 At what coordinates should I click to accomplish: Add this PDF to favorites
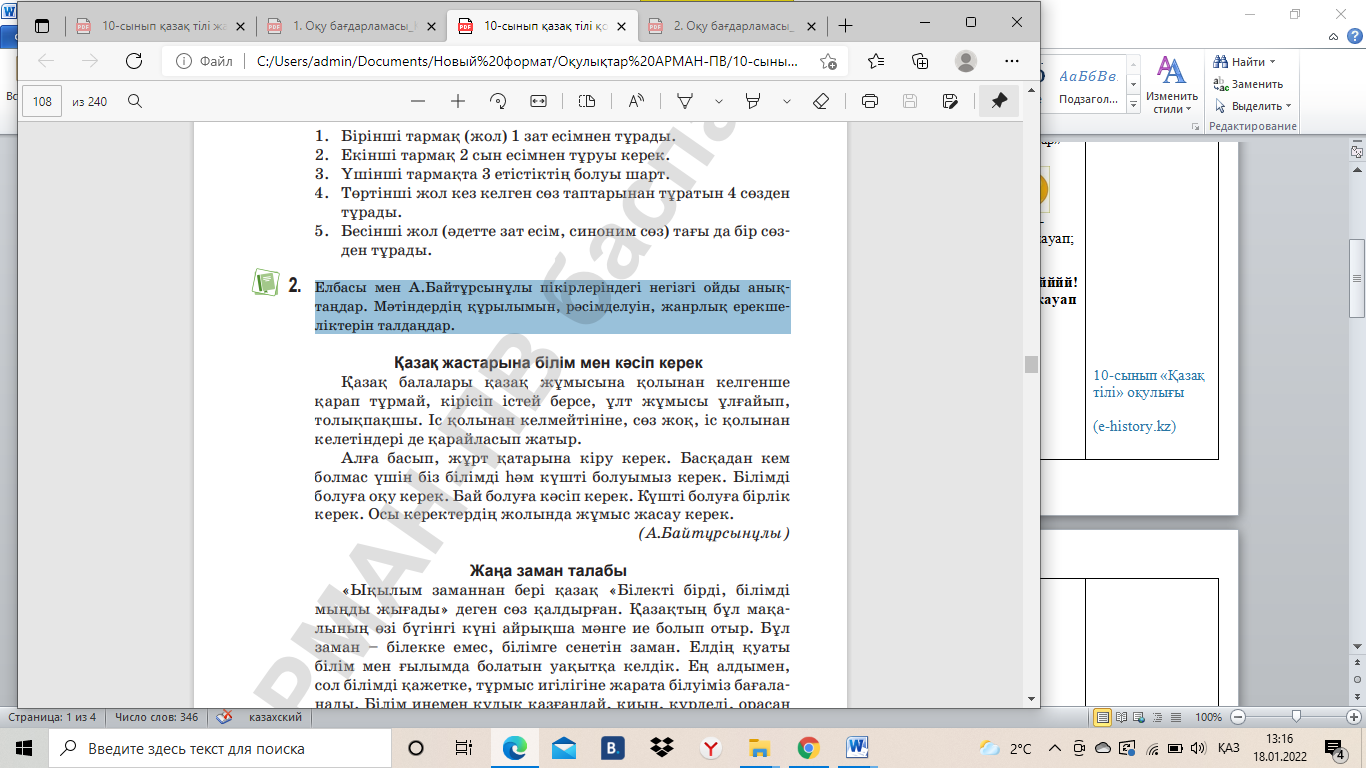coord(828,61)
